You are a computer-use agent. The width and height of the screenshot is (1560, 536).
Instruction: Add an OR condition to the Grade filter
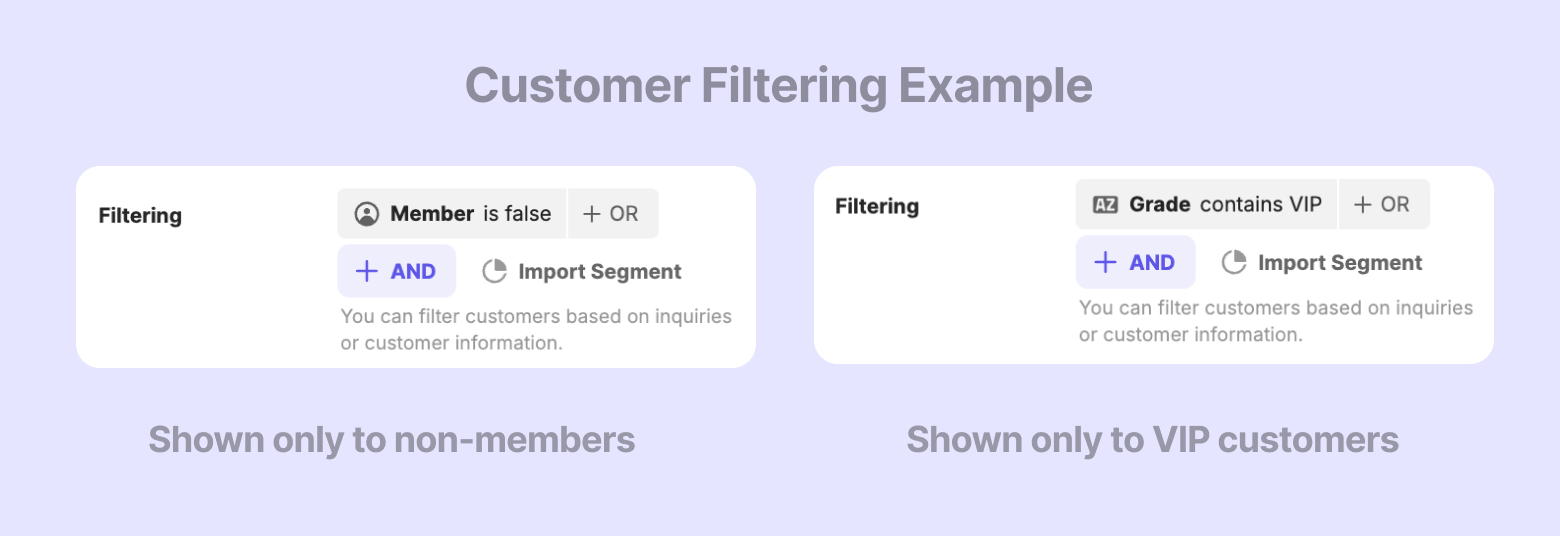coord(1384,205)
